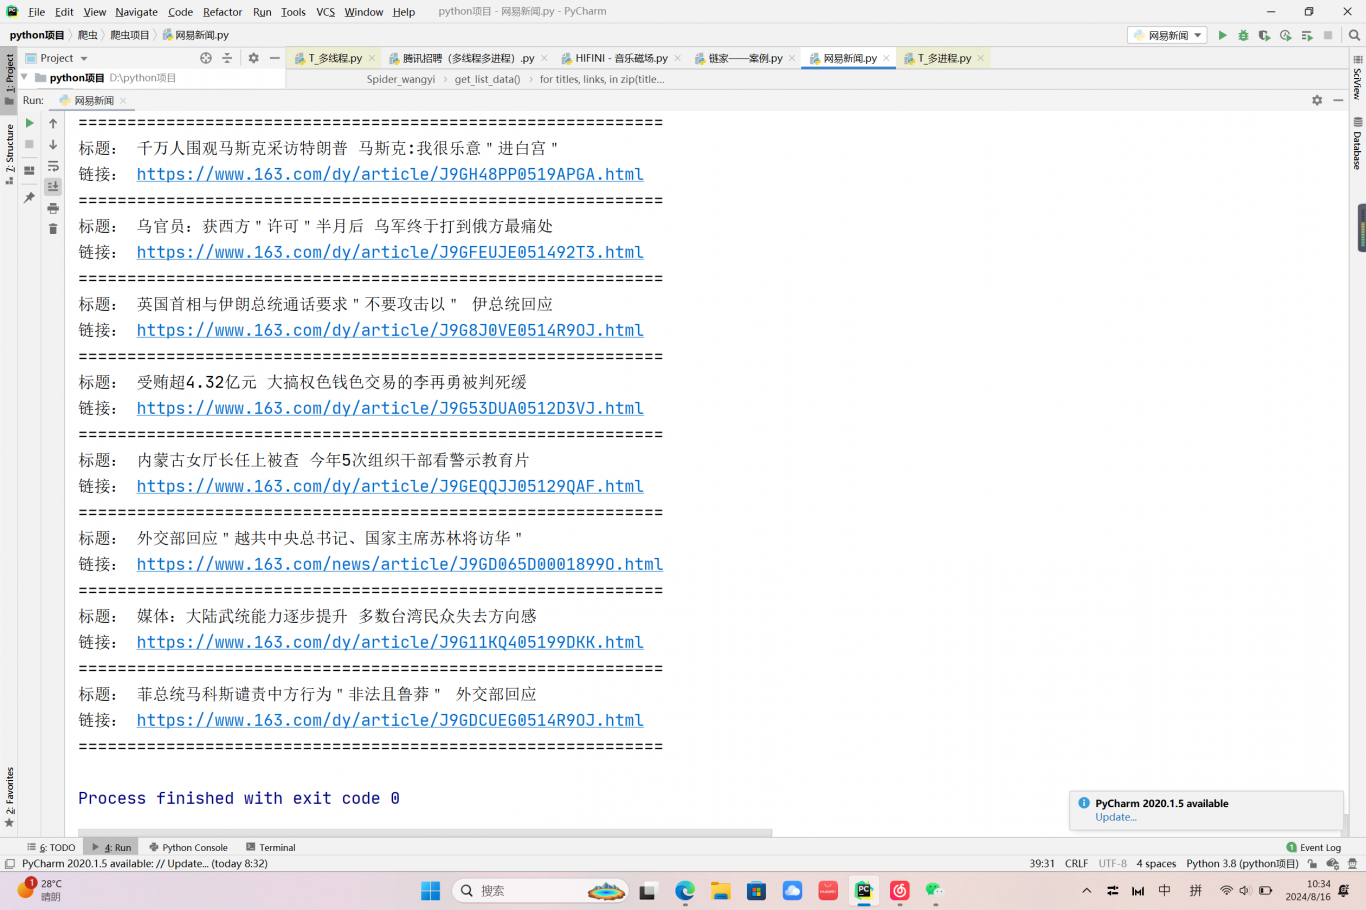Viewport: 1366px width, 910px height.
Task: Open the Refactor menu
Action: pyautogui.click(x=222, y=12)
